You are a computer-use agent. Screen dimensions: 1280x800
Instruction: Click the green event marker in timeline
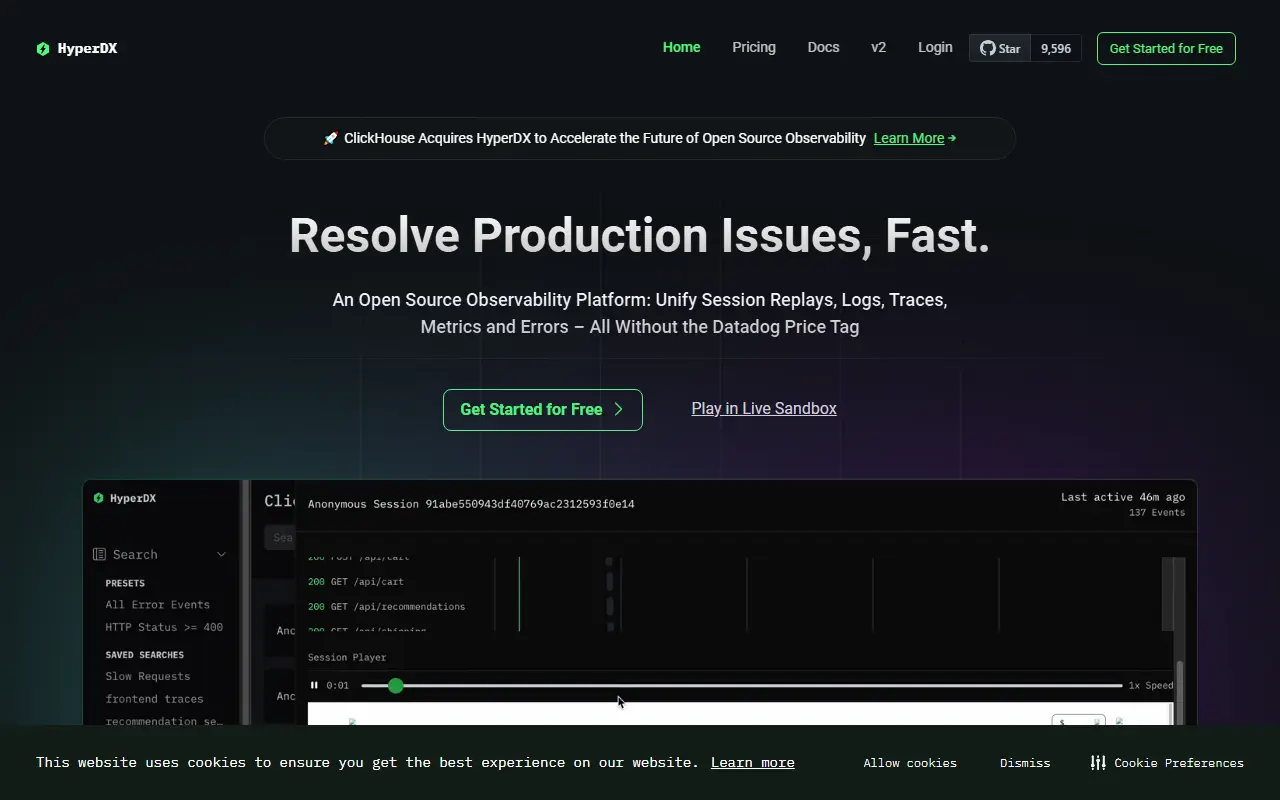(519, 594)
